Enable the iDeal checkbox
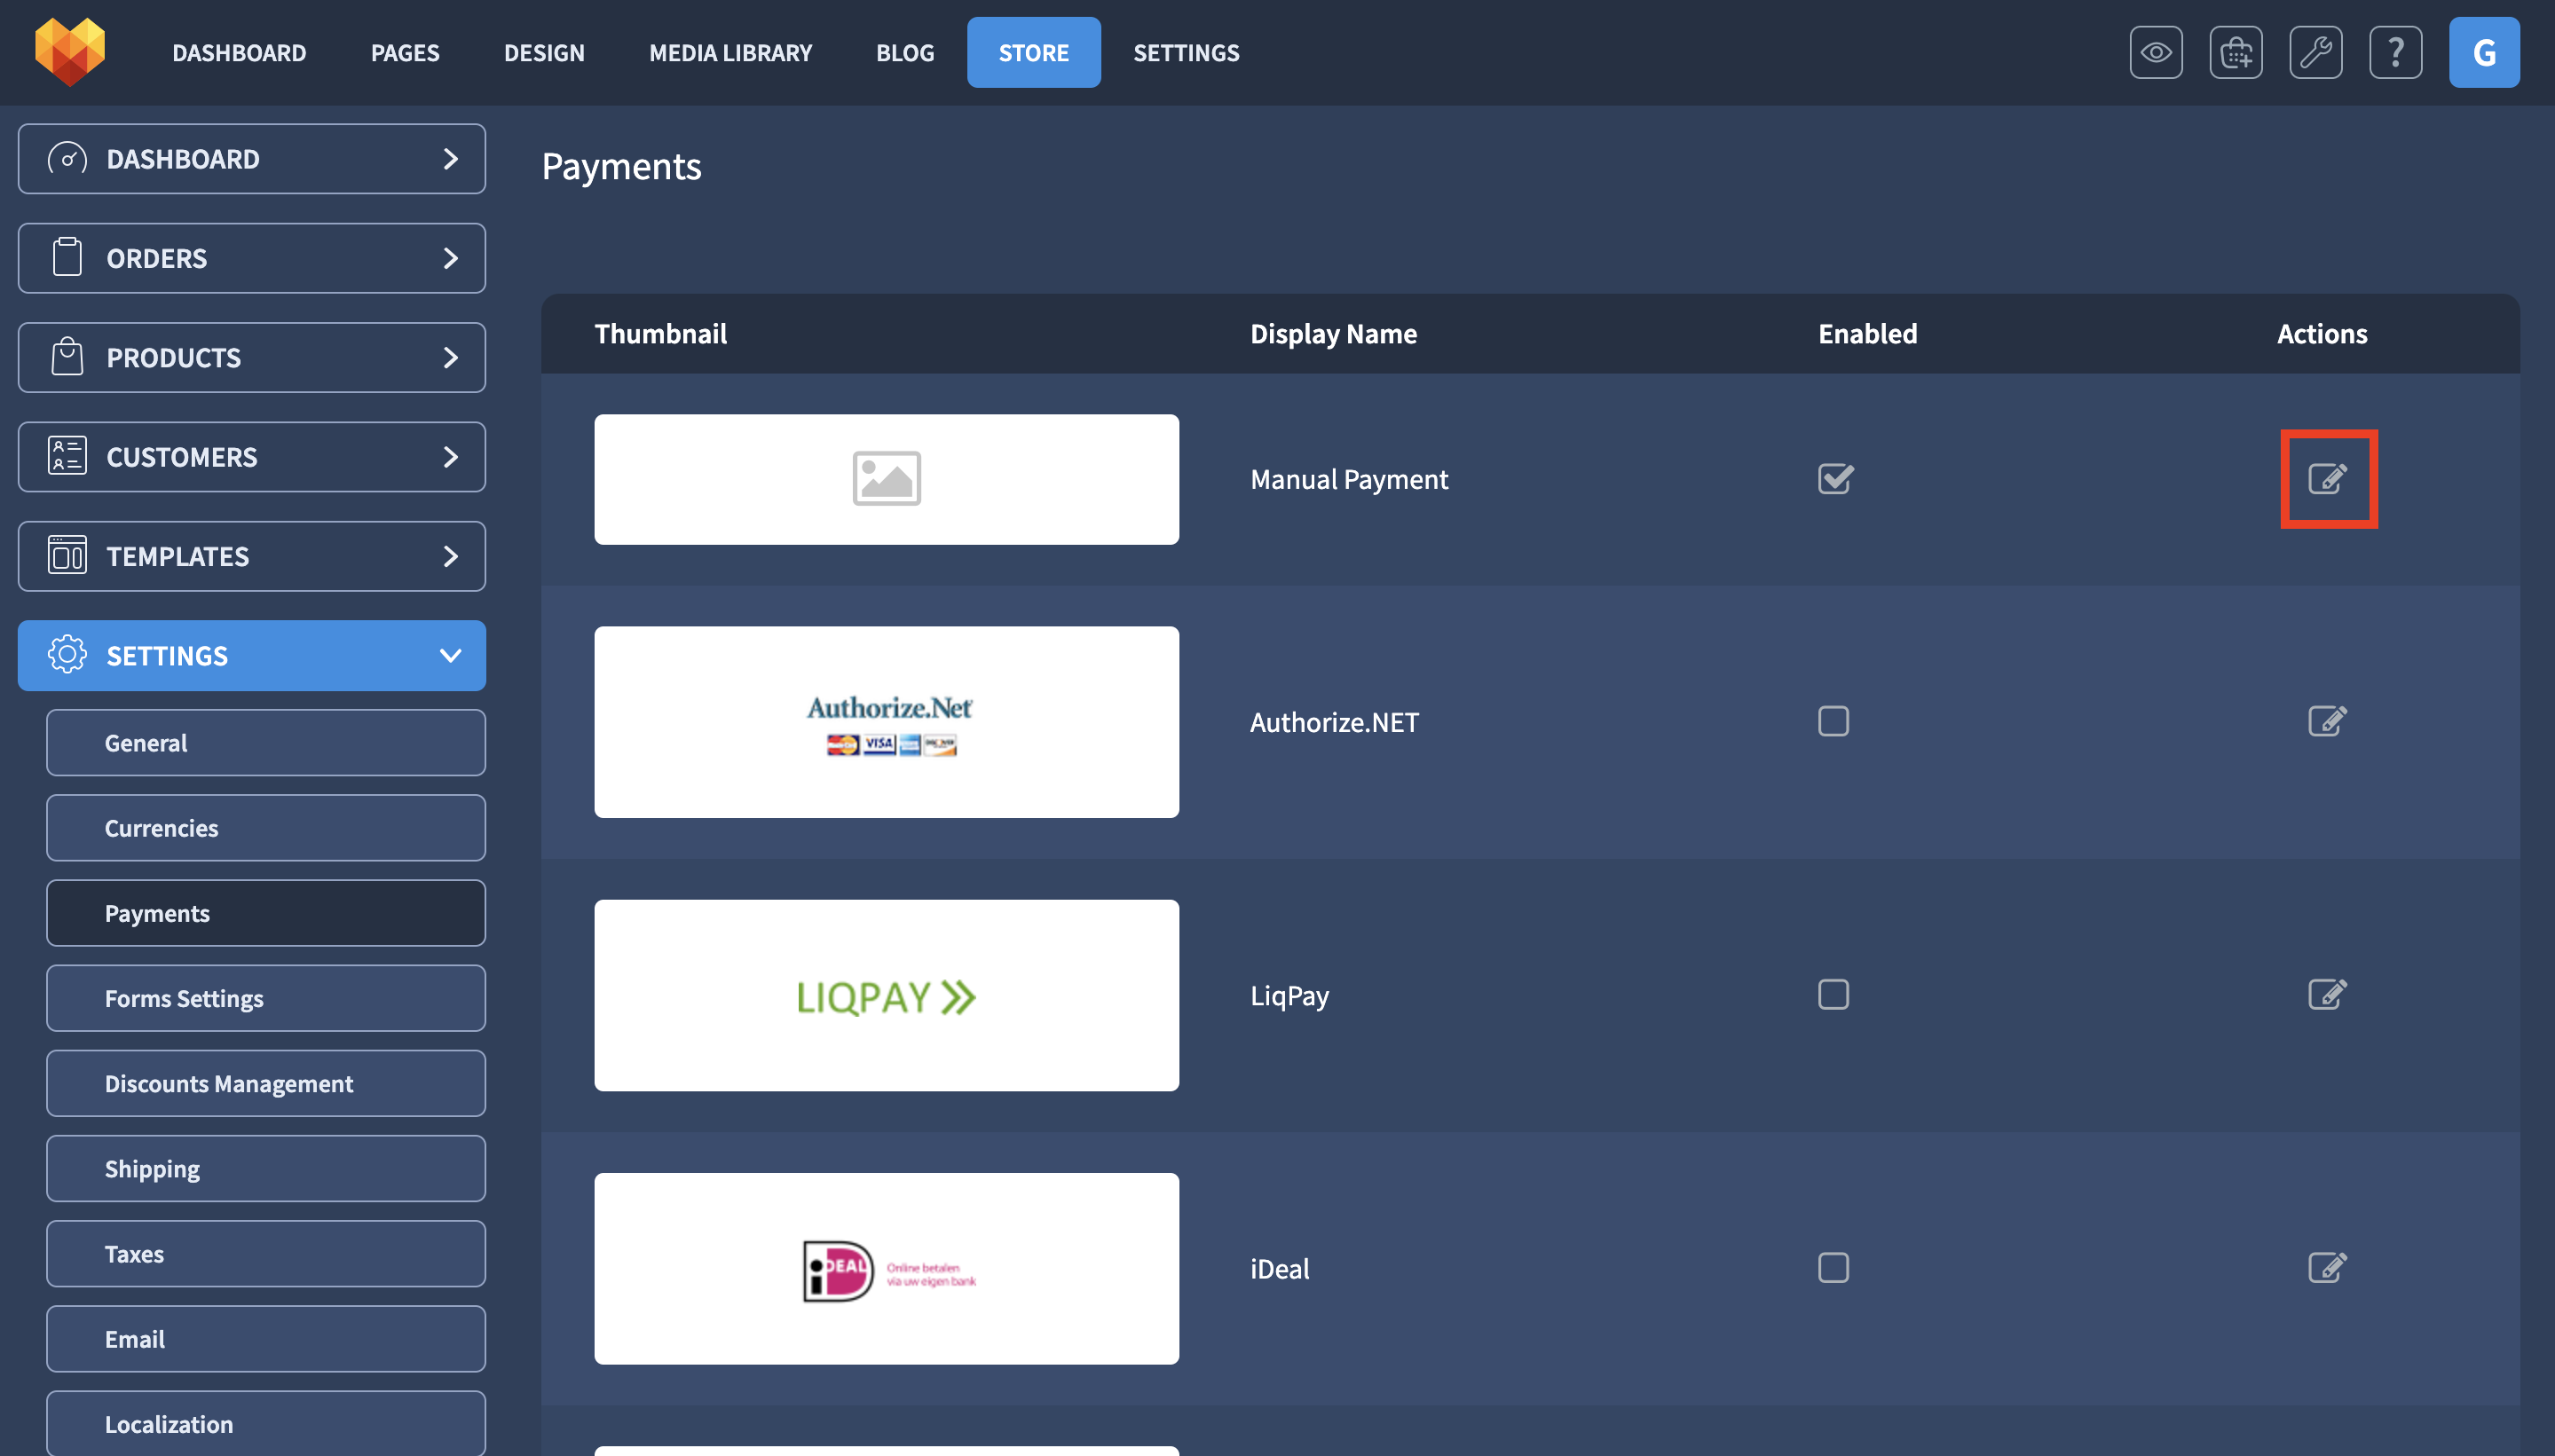 (x=1833, y=1268)
